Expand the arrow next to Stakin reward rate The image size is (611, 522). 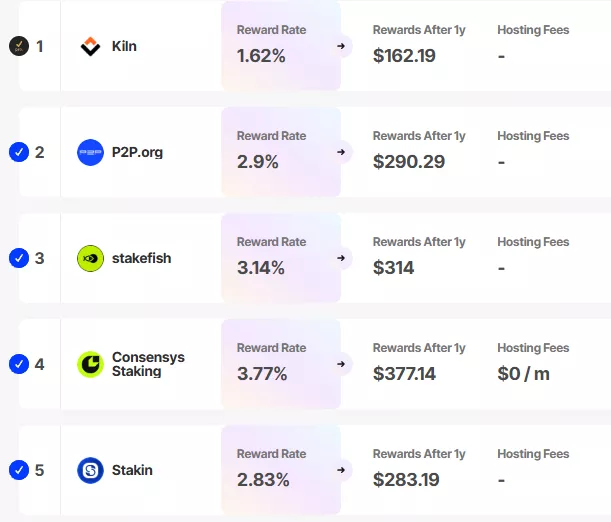coord(341,470)
